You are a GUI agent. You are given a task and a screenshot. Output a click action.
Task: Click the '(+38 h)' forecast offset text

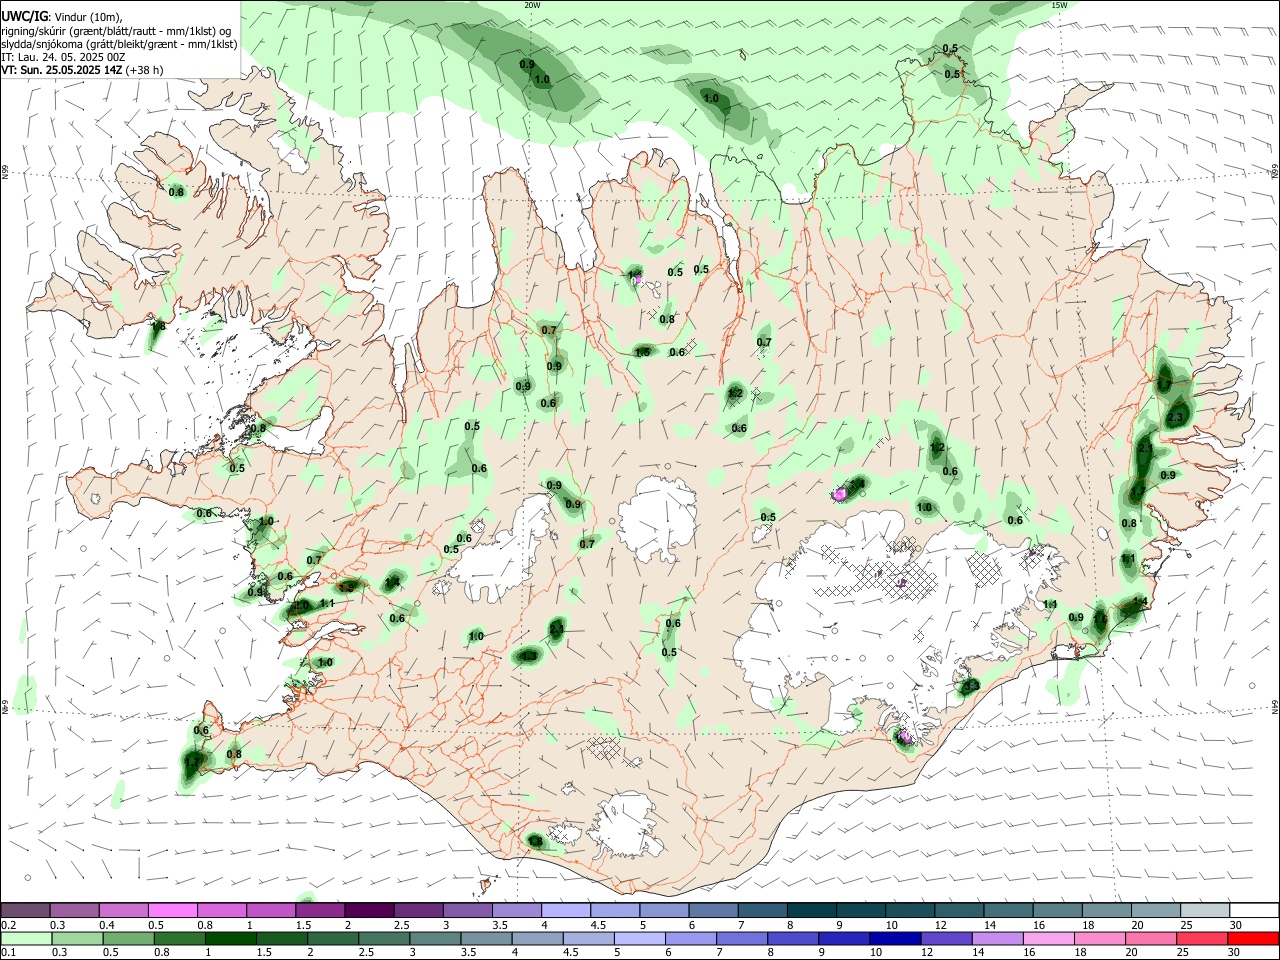click(144, 70)
